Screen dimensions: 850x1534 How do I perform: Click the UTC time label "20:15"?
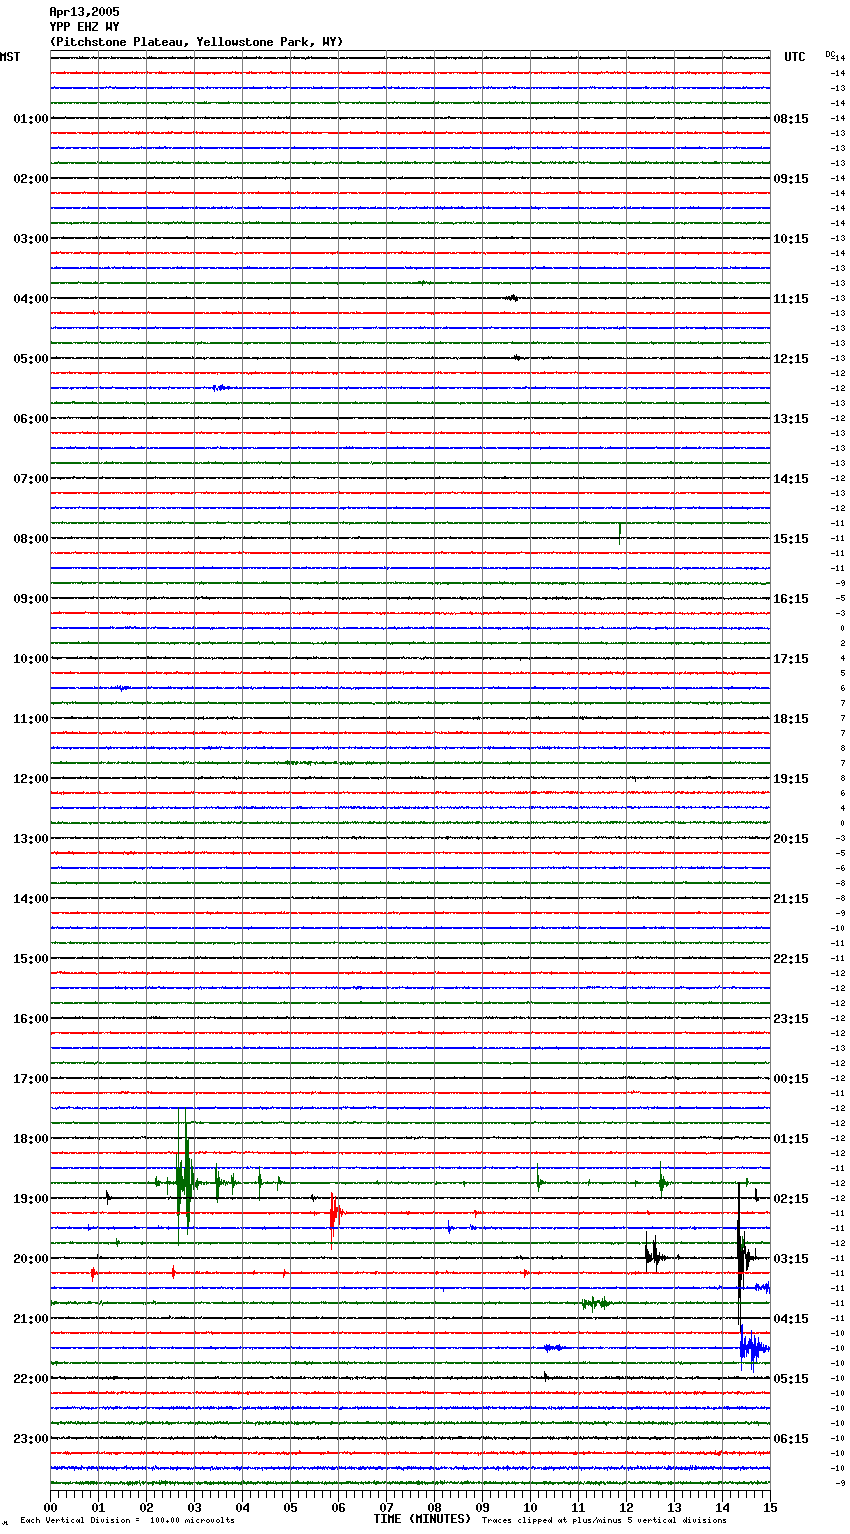[791, 839]
